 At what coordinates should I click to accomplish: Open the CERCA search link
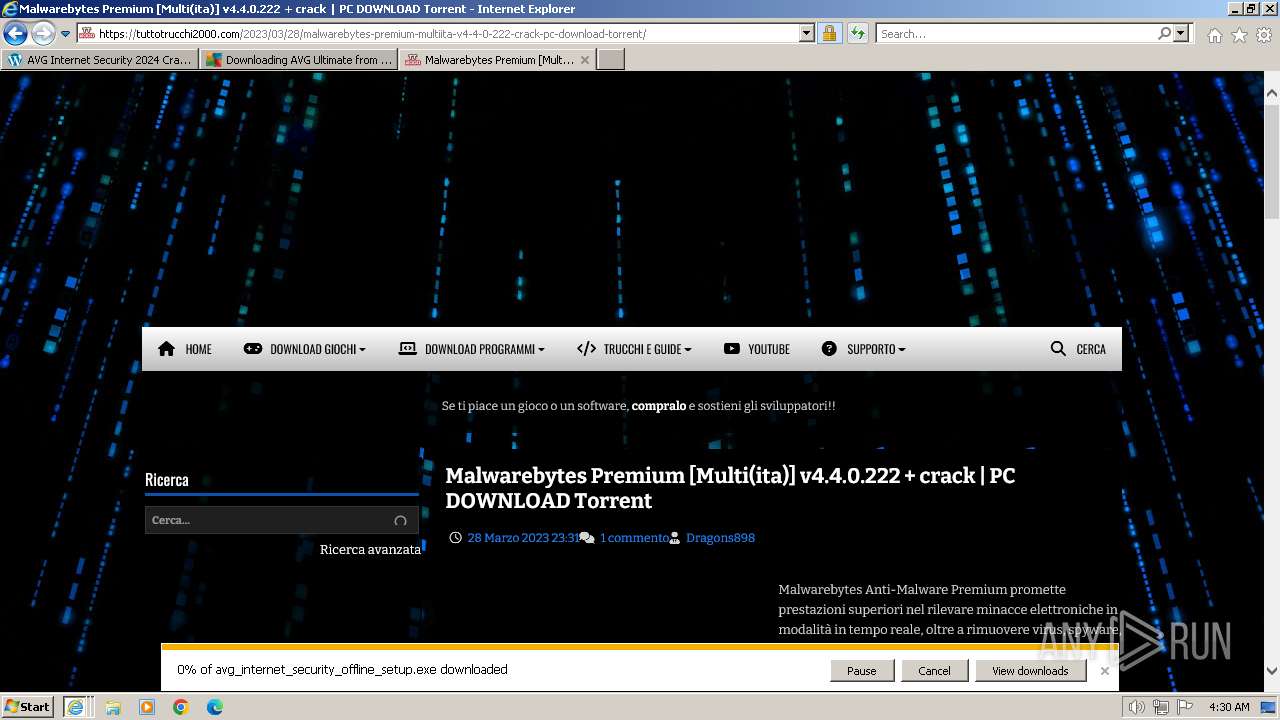[x=1091, y=349]
